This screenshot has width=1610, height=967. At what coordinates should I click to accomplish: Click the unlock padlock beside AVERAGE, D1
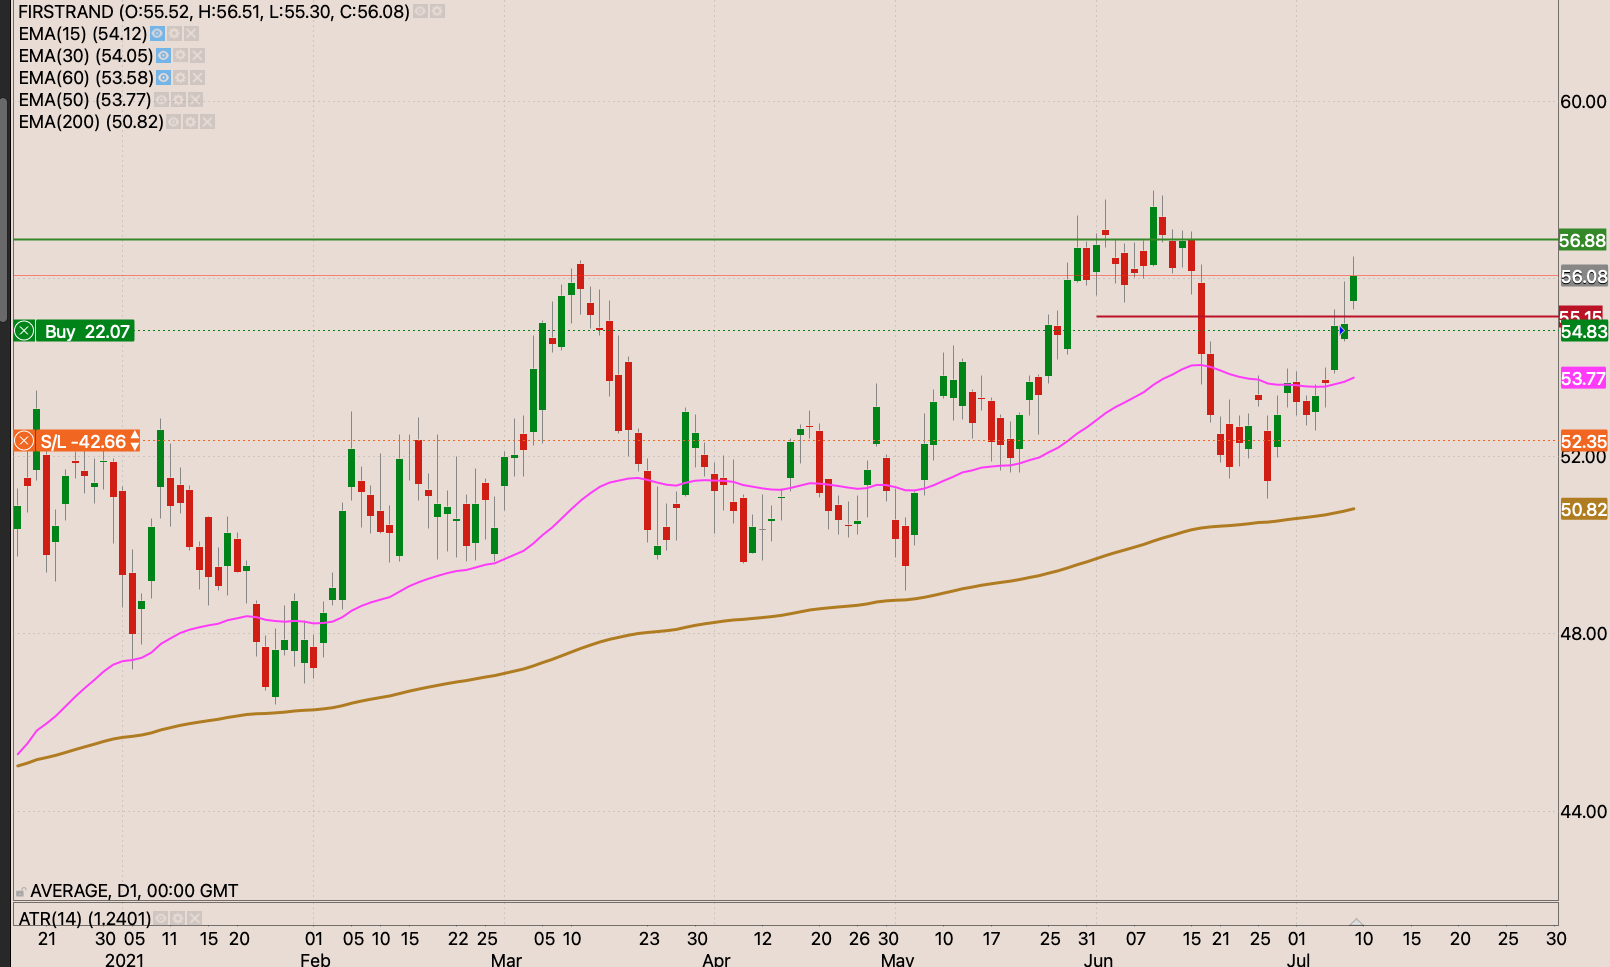click(x=20, y=891)
